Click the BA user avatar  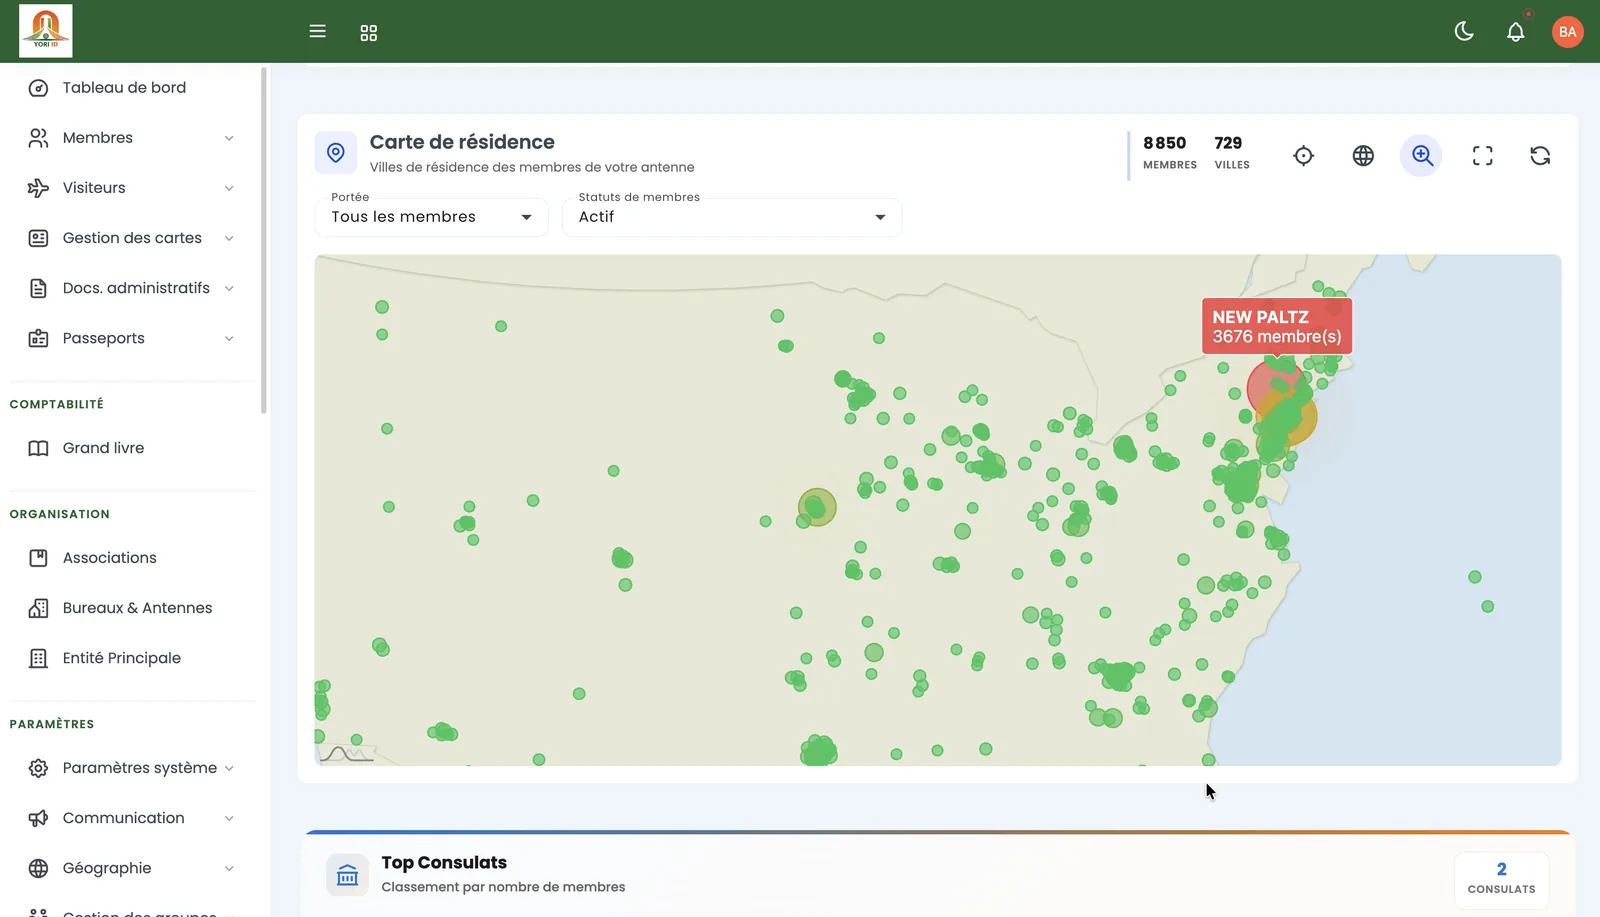1567,32
